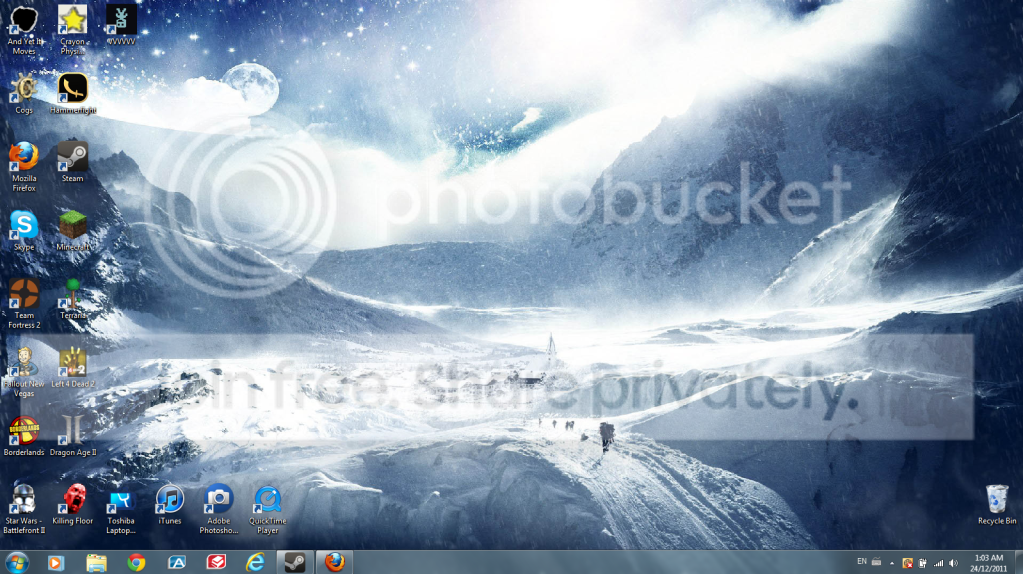1023x574 pixels.
Task: Switch to the Steam taskbar window
Action: pyautogui.click(x=295, y=562)
